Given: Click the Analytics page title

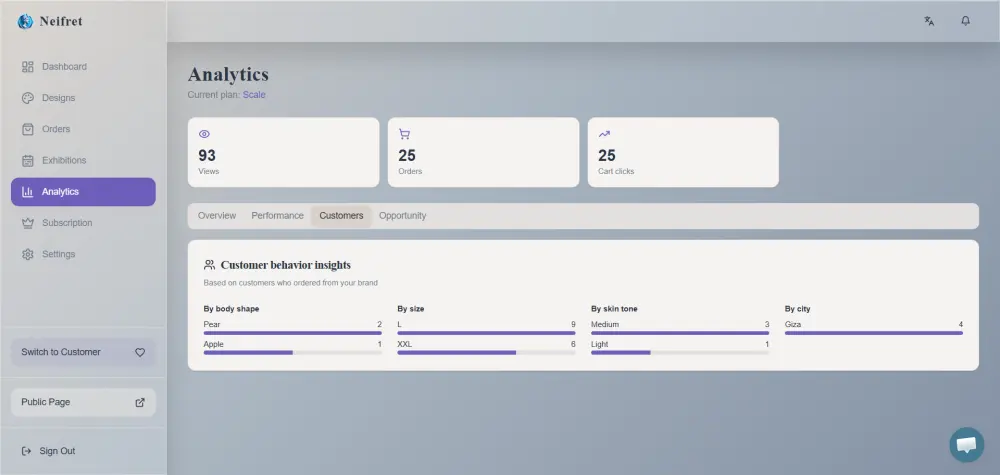Looking at the screenshot, I should [228, 75].
